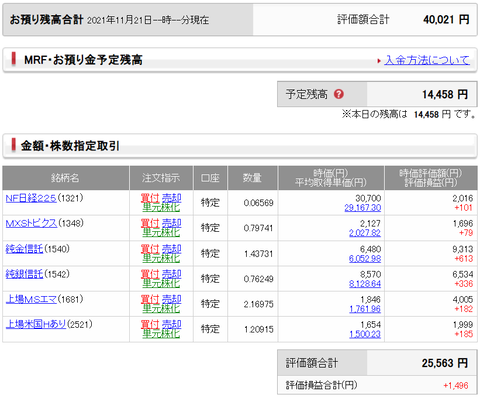Click 買付 for MXSトピクス

(x=150, y=223)
